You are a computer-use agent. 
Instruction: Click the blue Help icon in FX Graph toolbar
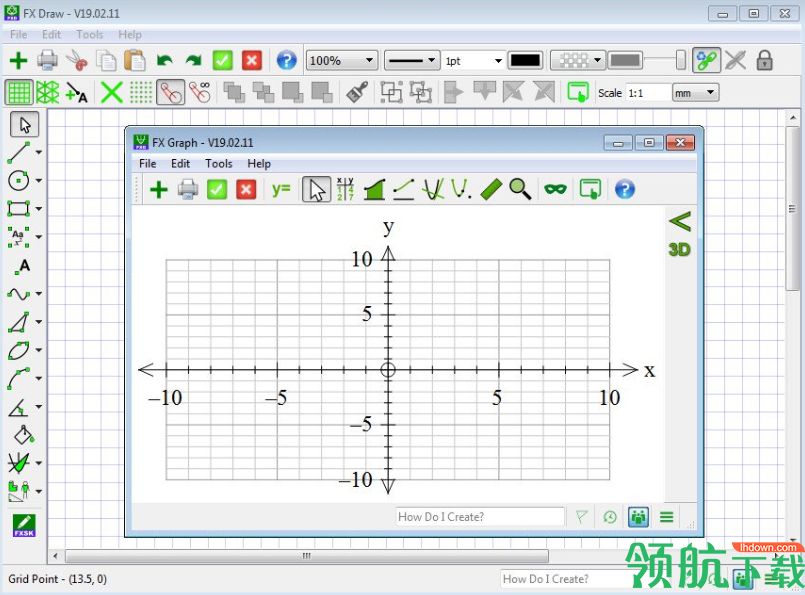click(x=625, y=189)
